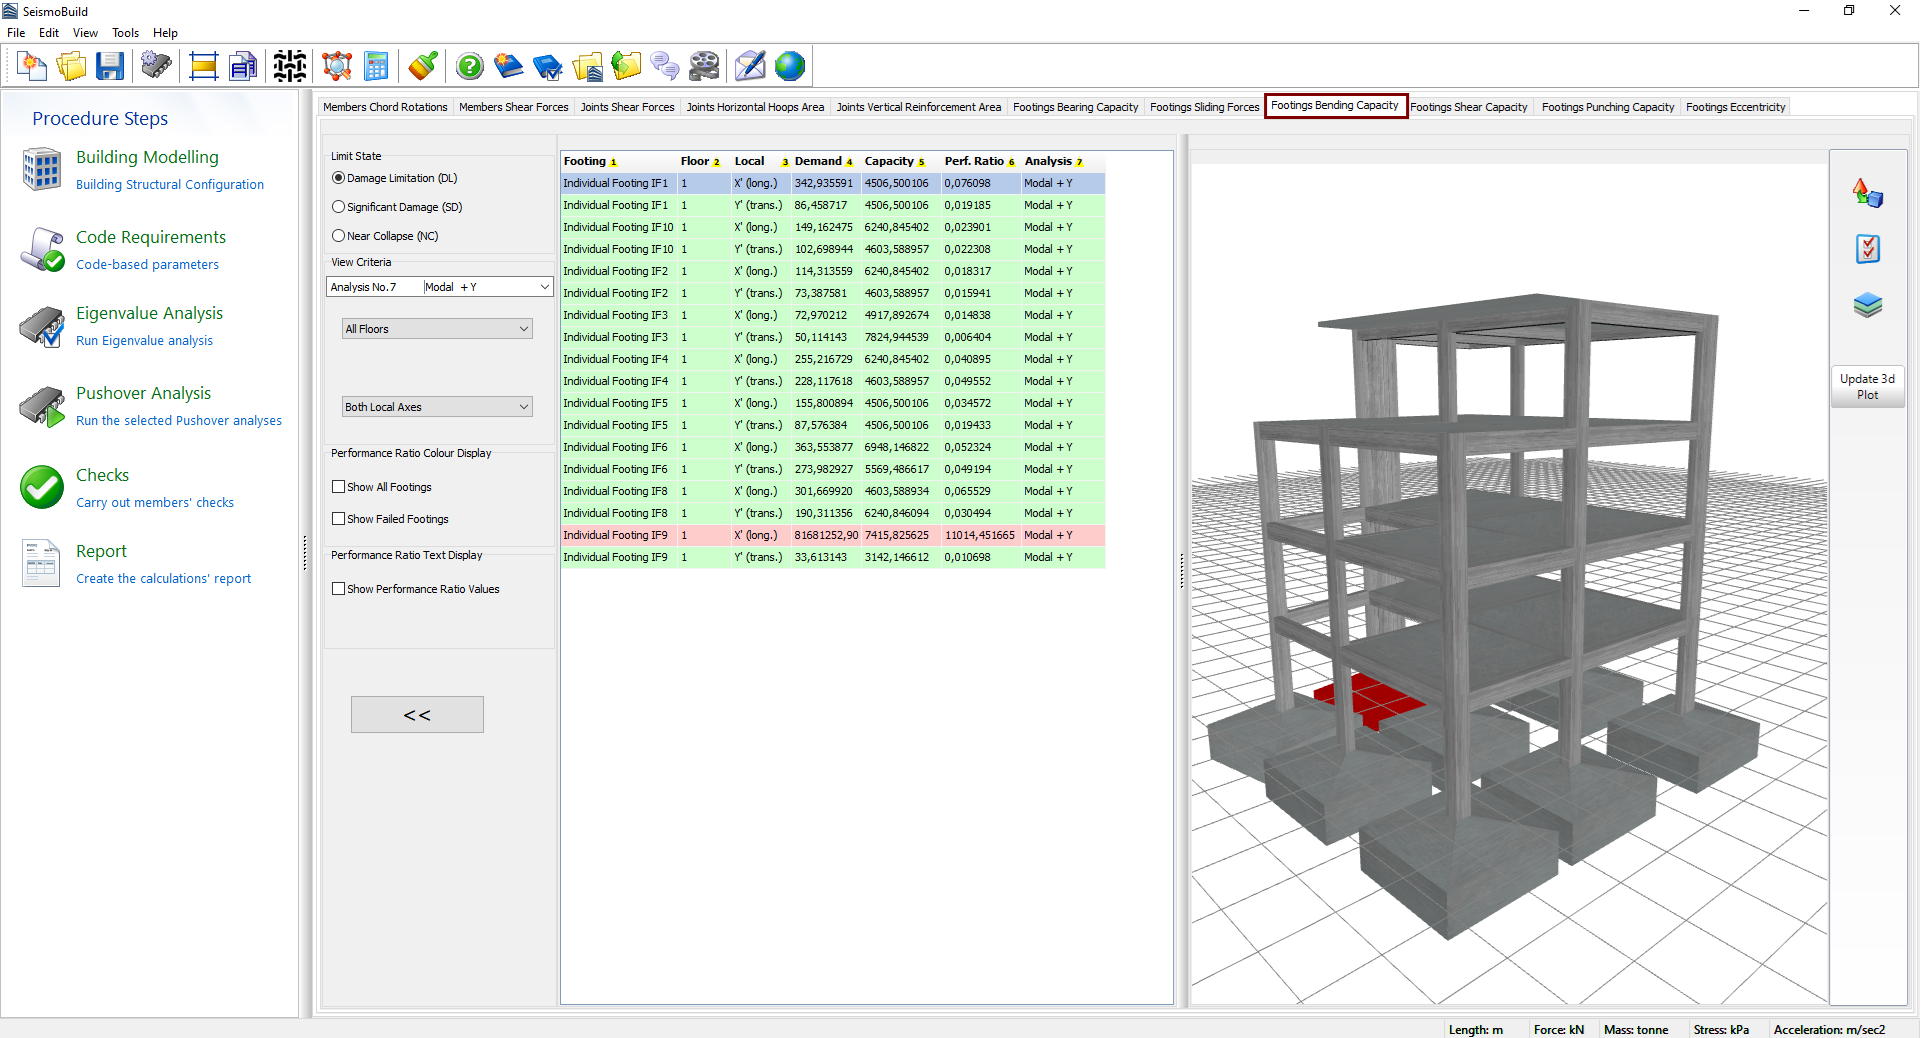This screenshot has width=1924, height=1038.
Task: Switch to Footings Shear Capacity tab
Action: 1468,107
